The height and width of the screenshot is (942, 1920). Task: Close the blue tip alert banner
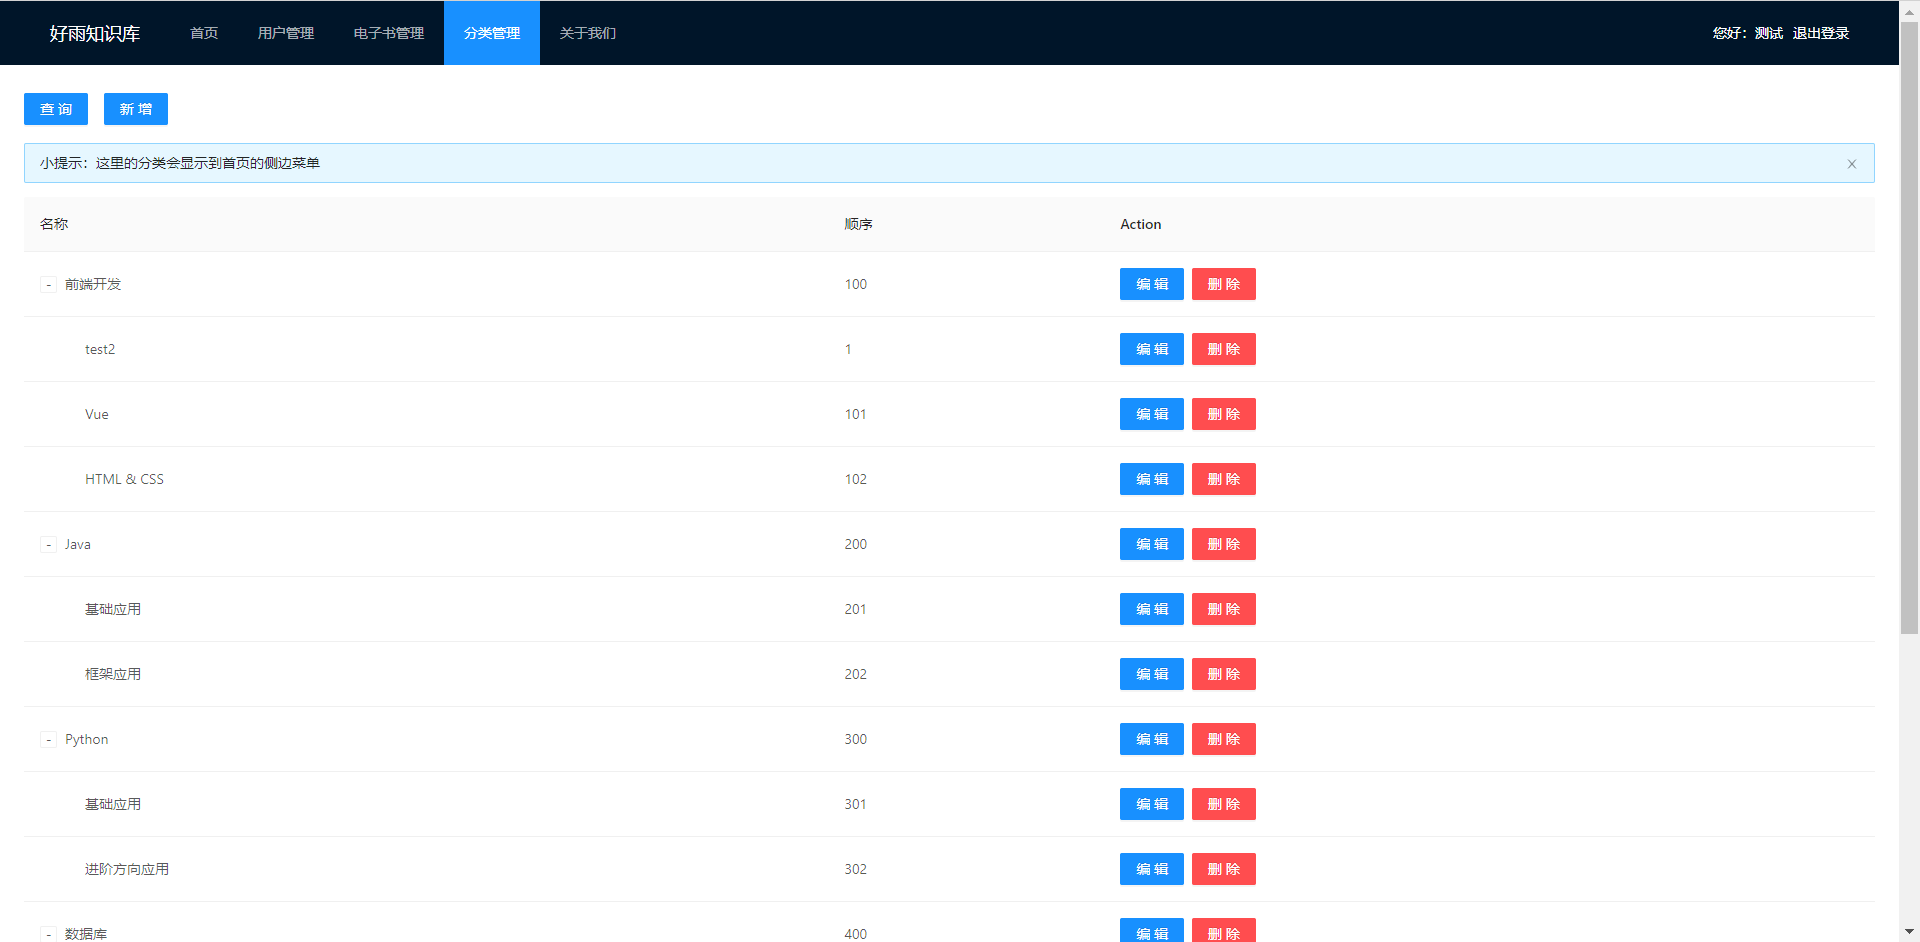[1851, 164]
